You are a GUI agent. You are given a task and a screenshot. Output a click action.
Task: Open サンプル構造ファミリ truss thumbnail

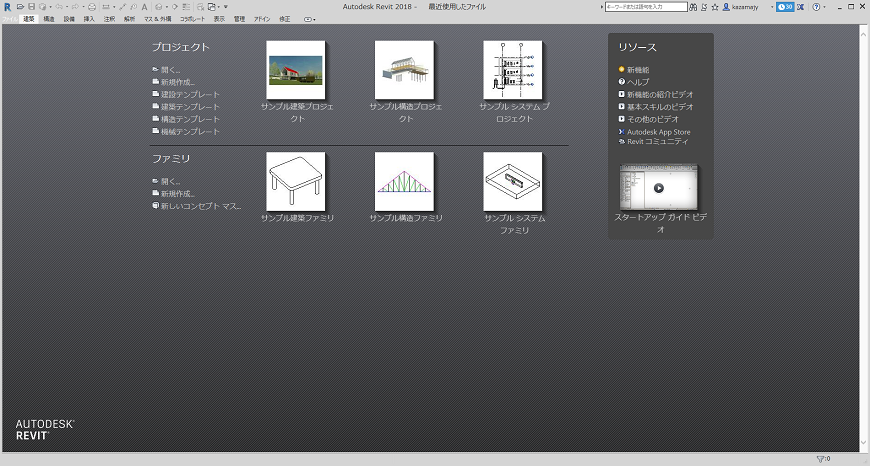pos(404,181)
